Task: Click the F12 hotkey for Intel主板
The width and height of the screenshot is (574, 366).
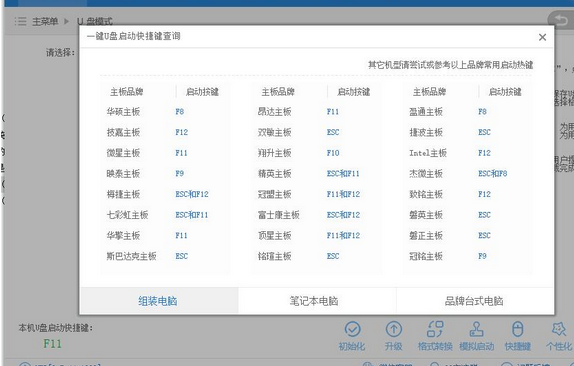Action: point(484,153)
